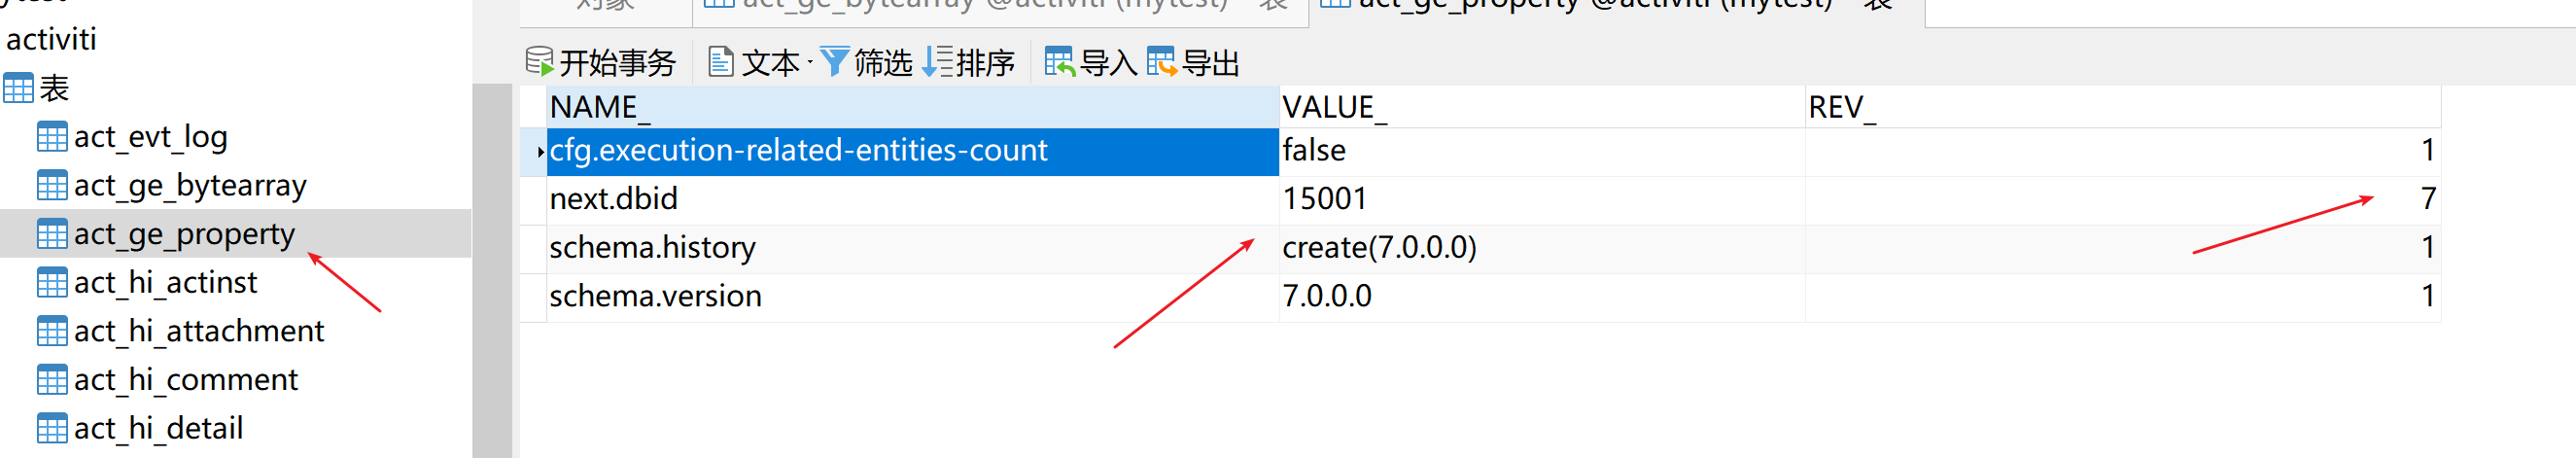This screenshot has height=458, width=2576.
Task: Select act_ge_bytearray in the tree
Action: (190, 185)
